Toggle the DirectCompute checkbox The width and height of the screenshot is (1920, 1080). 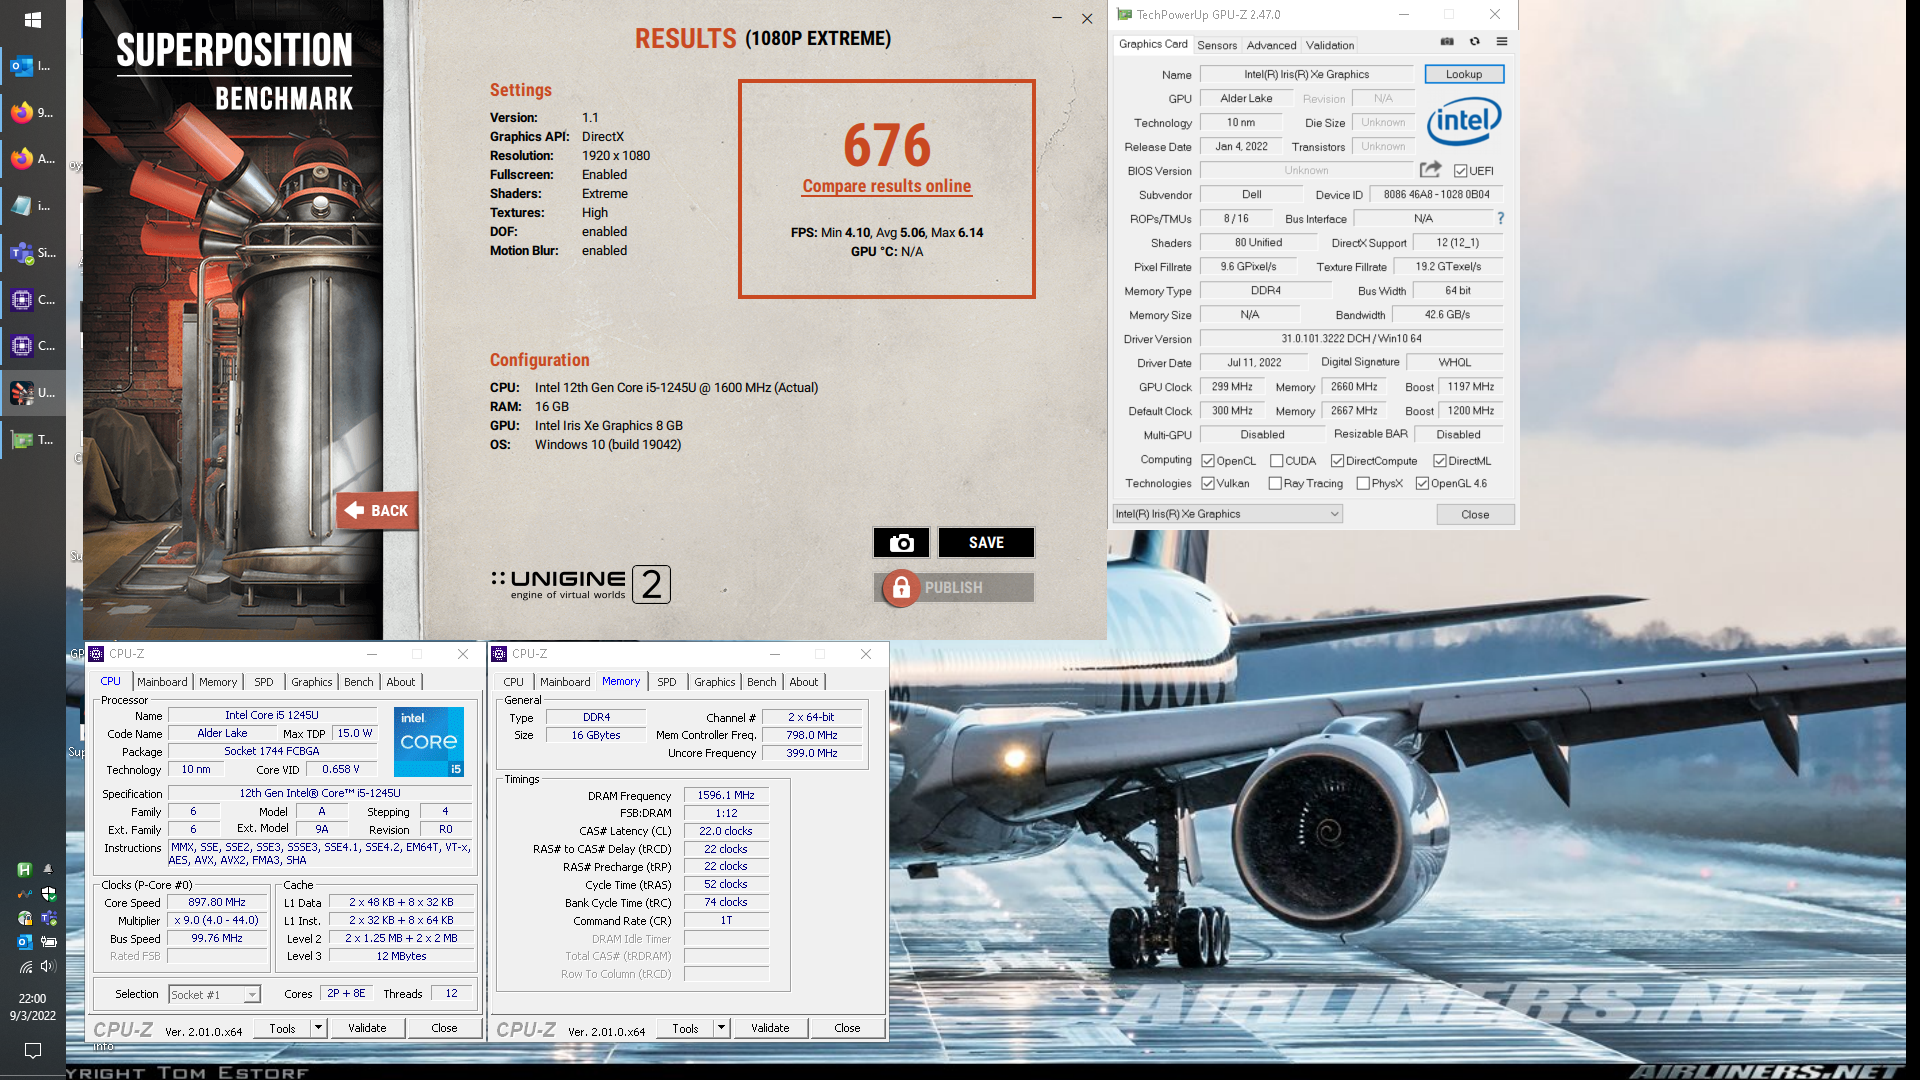point(1337,461)
